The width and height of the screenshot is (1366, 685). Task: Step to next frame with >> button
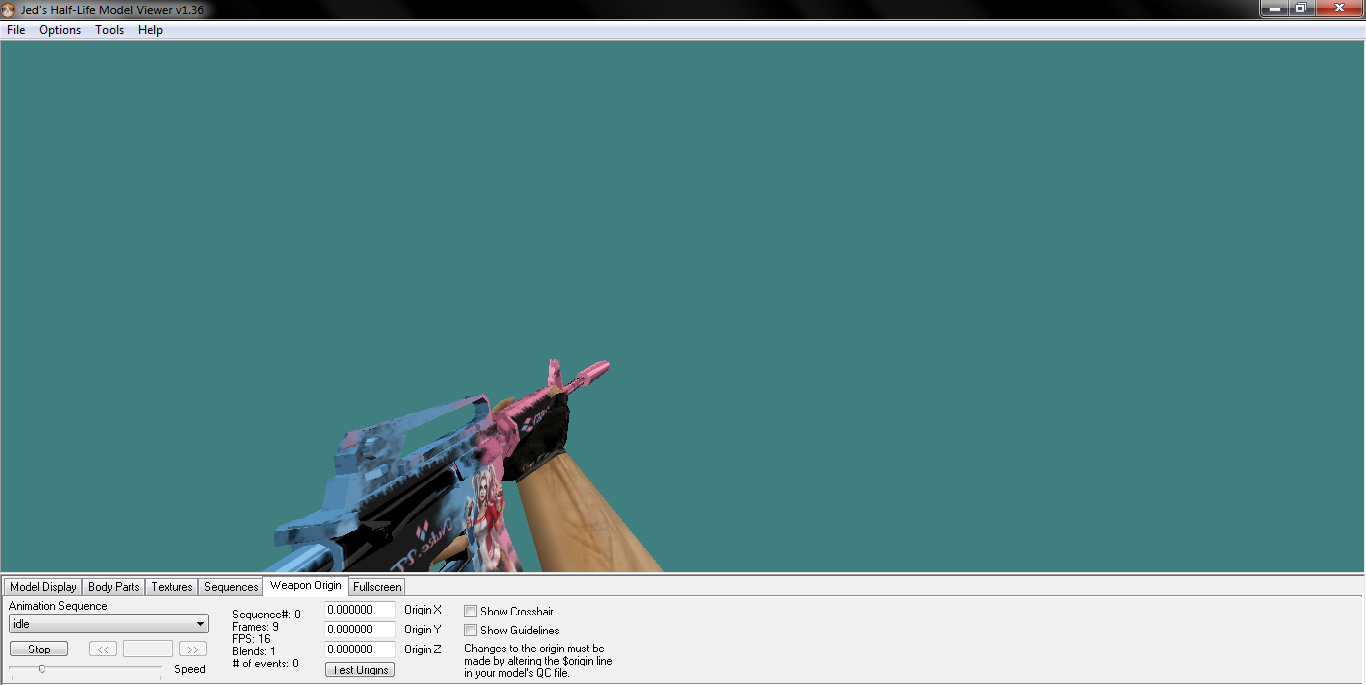[193, 649]
